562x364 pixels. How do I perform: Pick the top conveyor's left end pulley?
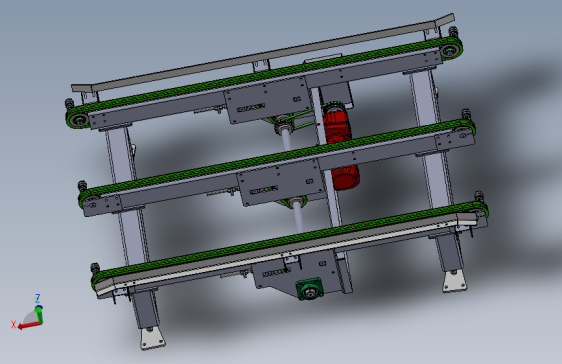coord(78,119)
